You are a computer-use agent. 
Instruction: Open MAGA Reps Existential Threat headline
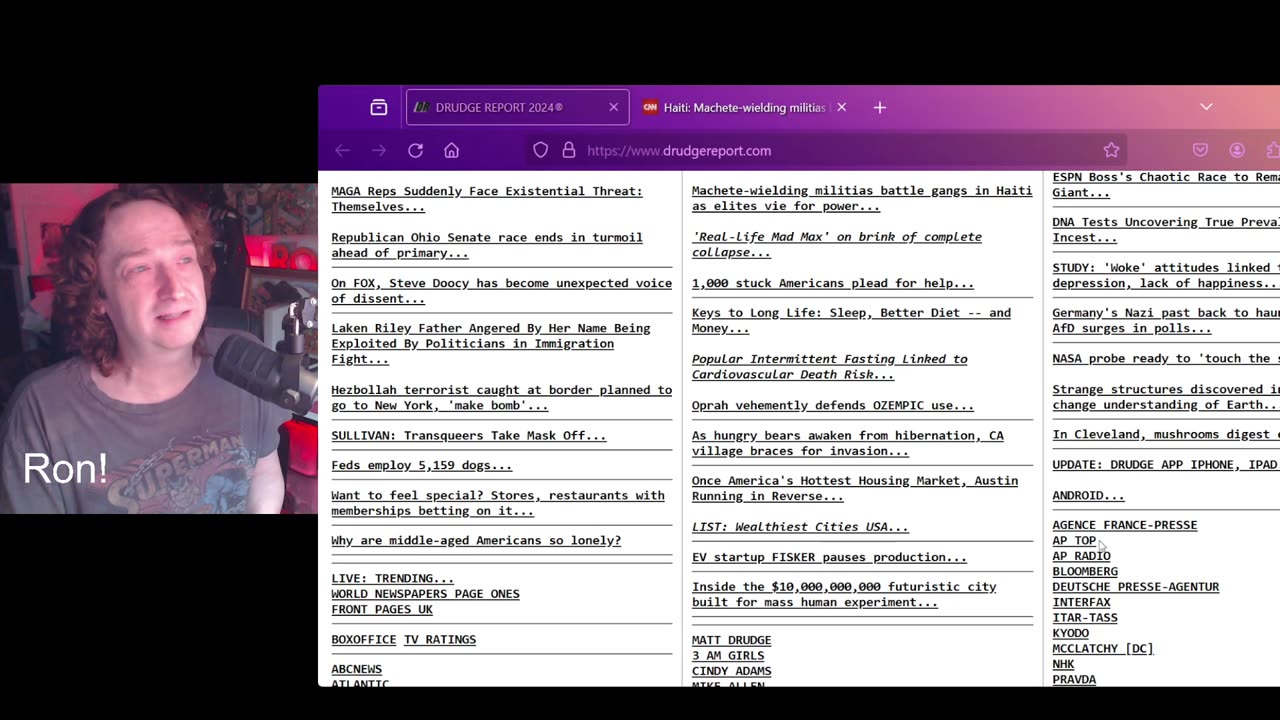point(487,199)
